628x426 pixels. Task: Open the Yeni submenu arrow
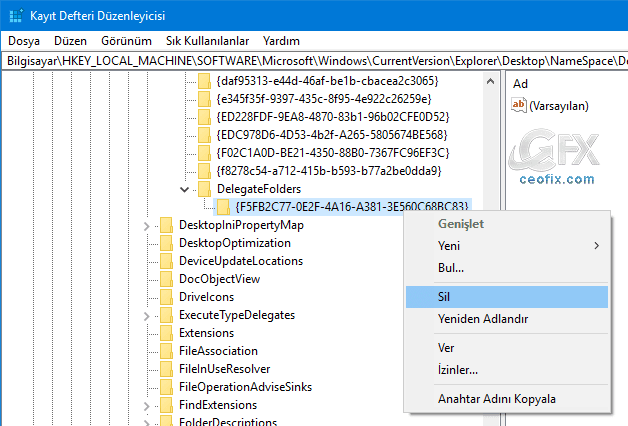597,246
